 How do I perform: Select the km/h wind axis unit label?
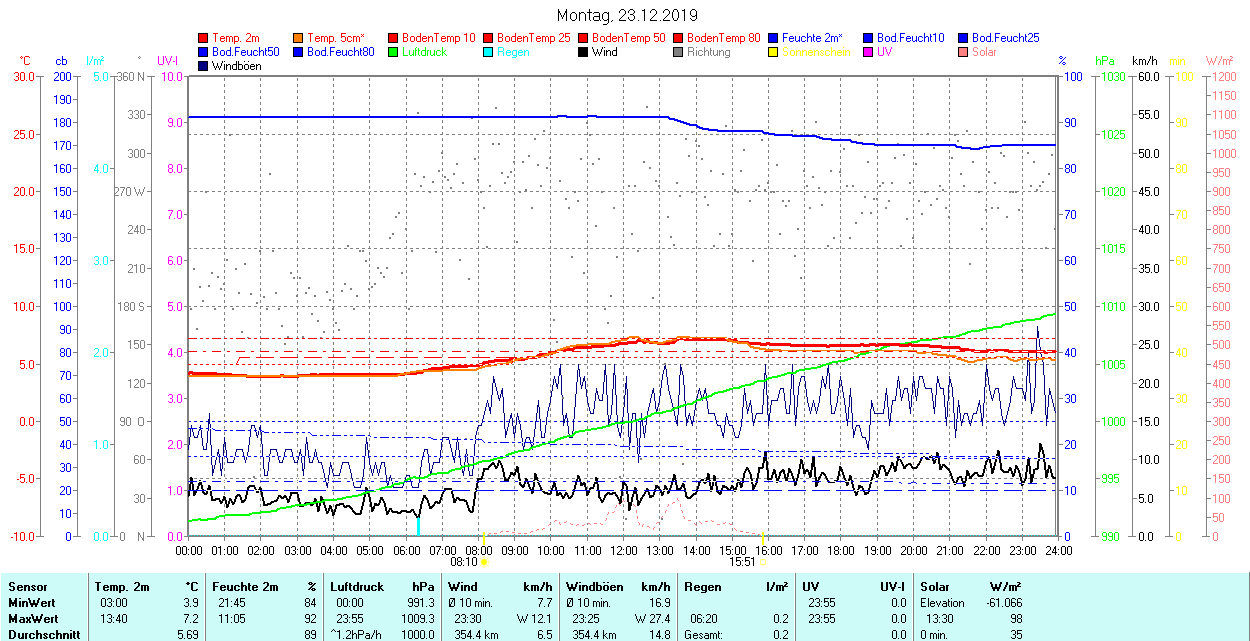tap(1144, 61)
